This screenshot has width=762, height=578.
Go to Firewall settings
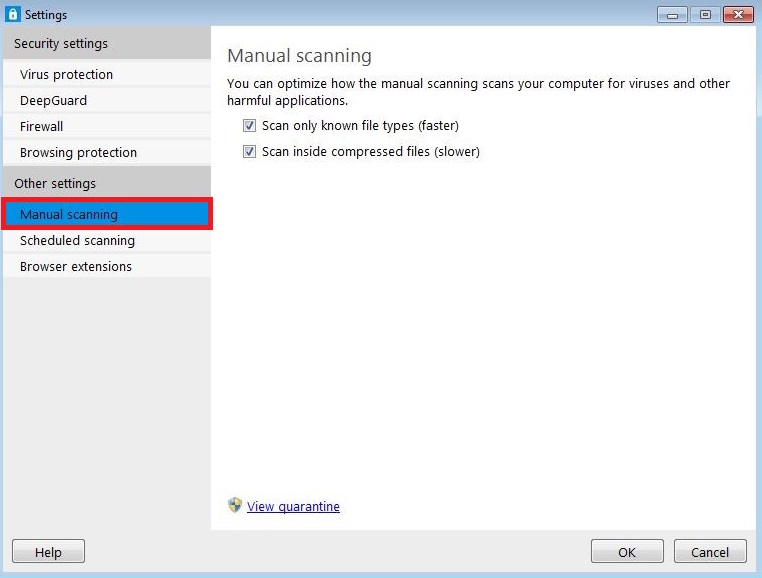click(107, 126)
